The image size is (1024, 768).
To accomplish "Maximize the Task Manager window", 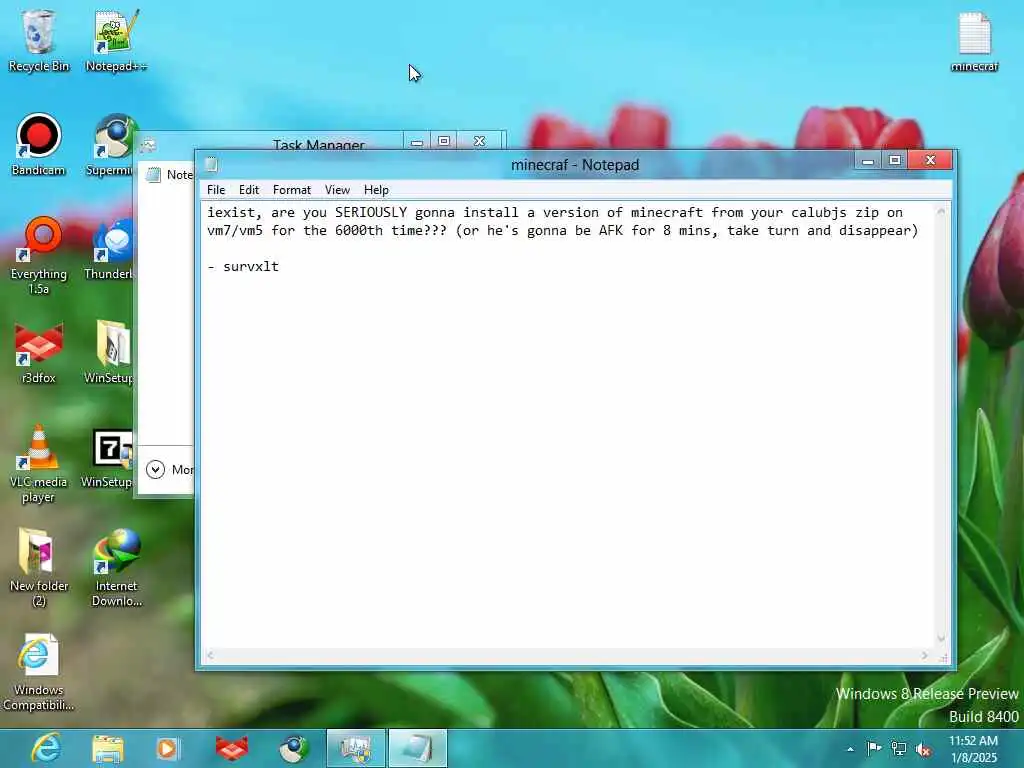I will pyautogui.click(x=444, y=142).
